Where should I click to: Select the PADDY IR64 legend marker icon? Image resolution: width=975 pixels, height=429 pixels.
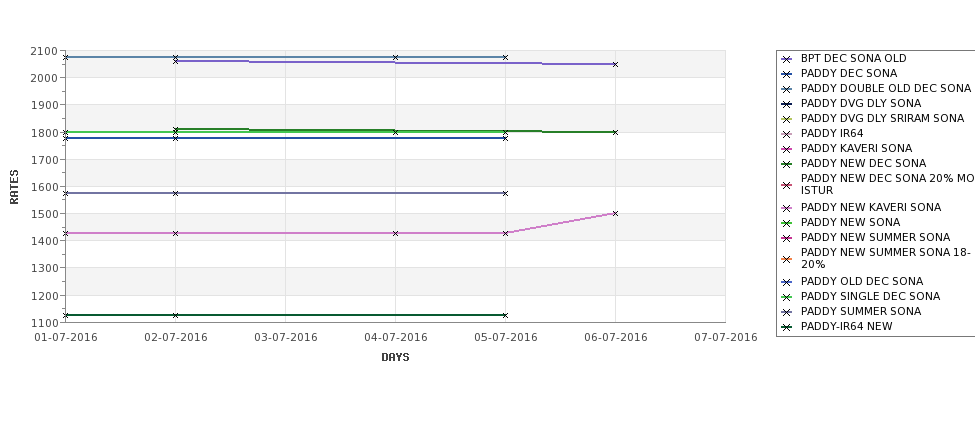787,134
